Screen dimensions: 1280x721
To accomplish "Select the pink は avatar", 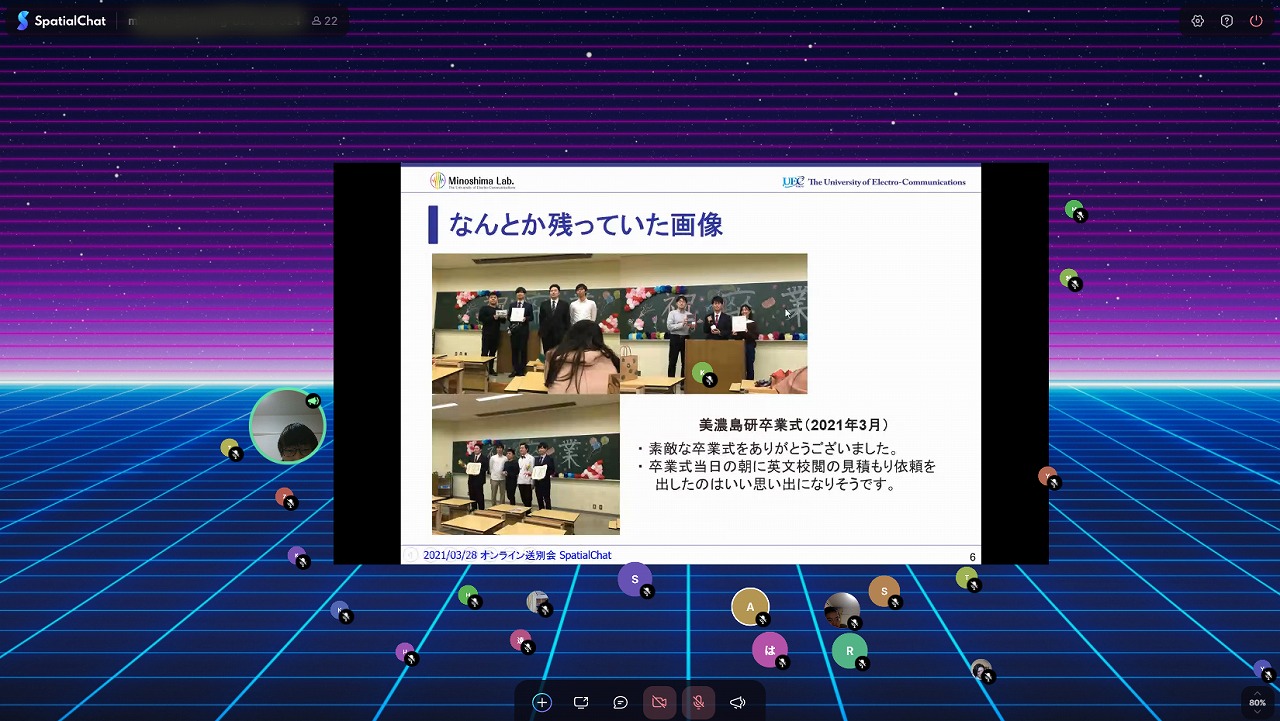I will 770,650.
